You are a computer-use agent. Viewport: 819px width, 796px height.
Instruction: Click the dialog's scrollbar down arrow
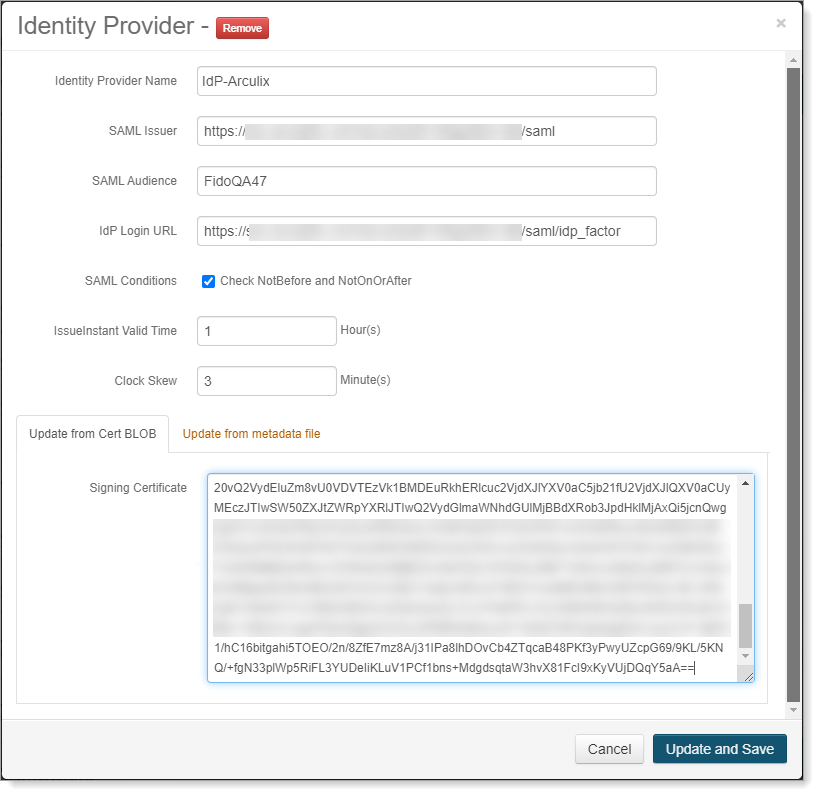793,710
